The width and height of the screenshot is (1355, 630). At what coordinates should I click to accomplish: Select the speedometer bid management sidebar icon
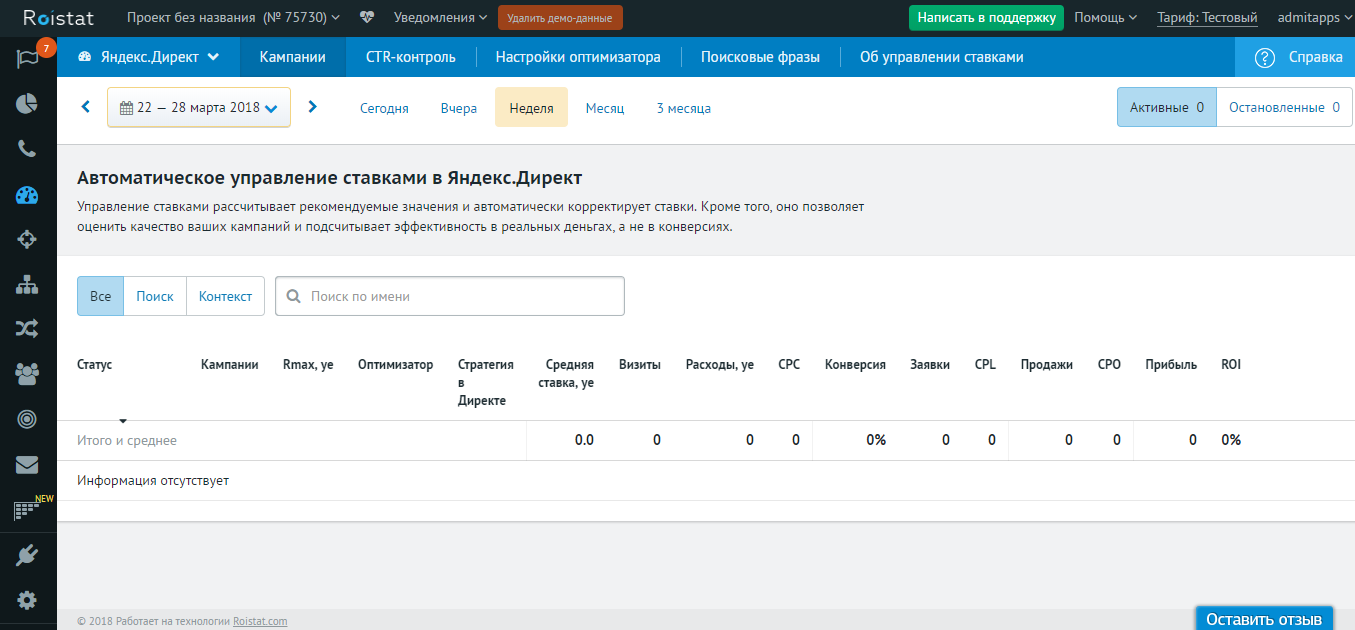click(27, 195)
